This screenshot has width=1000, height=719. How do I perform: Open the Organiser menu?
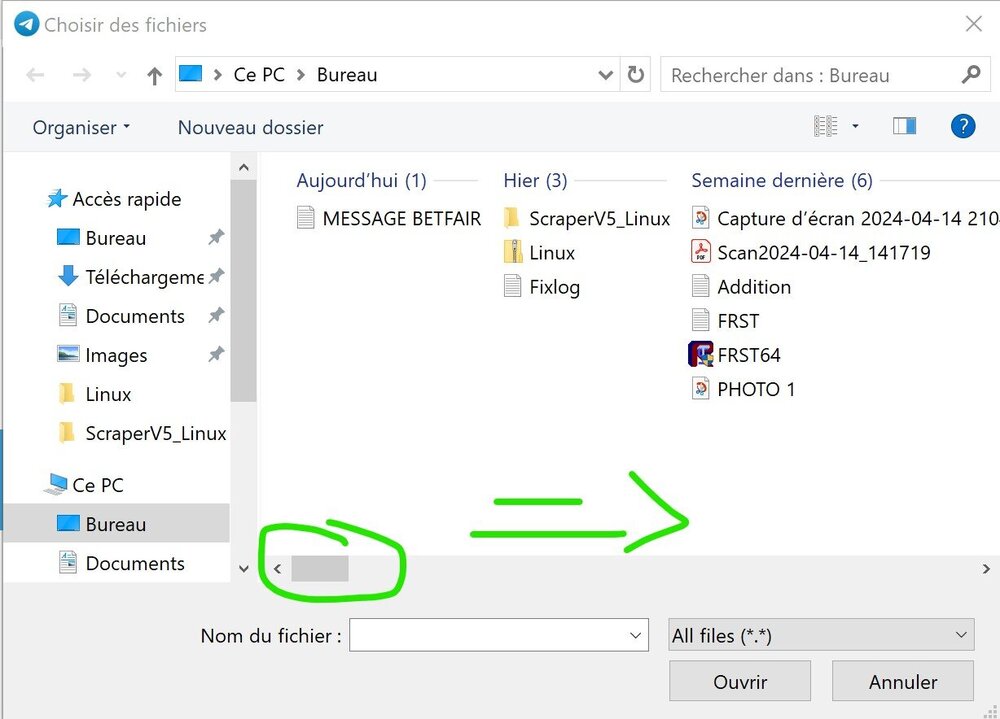81,128
